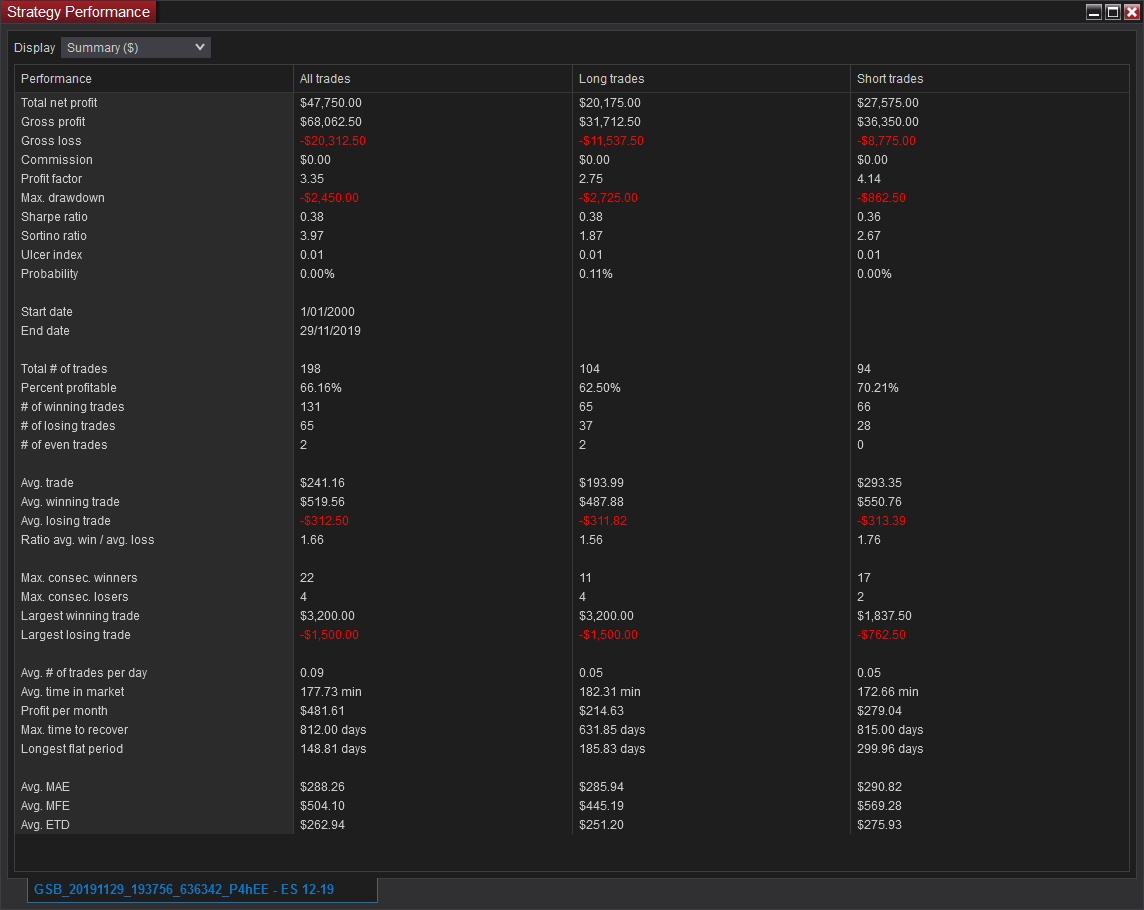This screenshot has width=1144, height=910.
Task: Click the Strategy Performance title tab
Action: point(79,12)
